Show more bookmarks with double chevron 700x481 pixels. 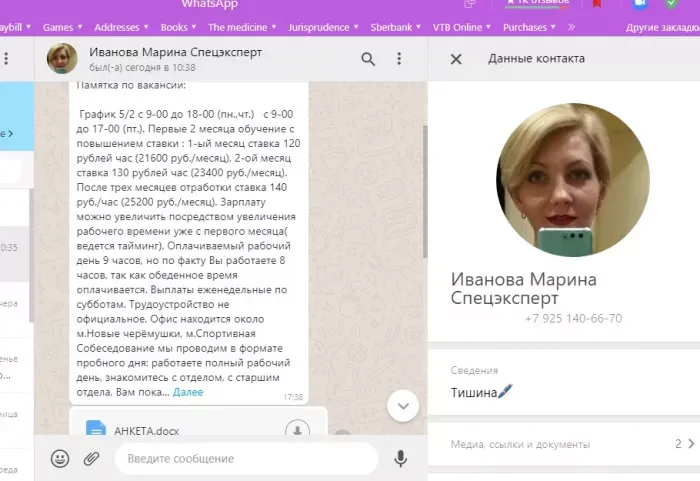point(571,27)
